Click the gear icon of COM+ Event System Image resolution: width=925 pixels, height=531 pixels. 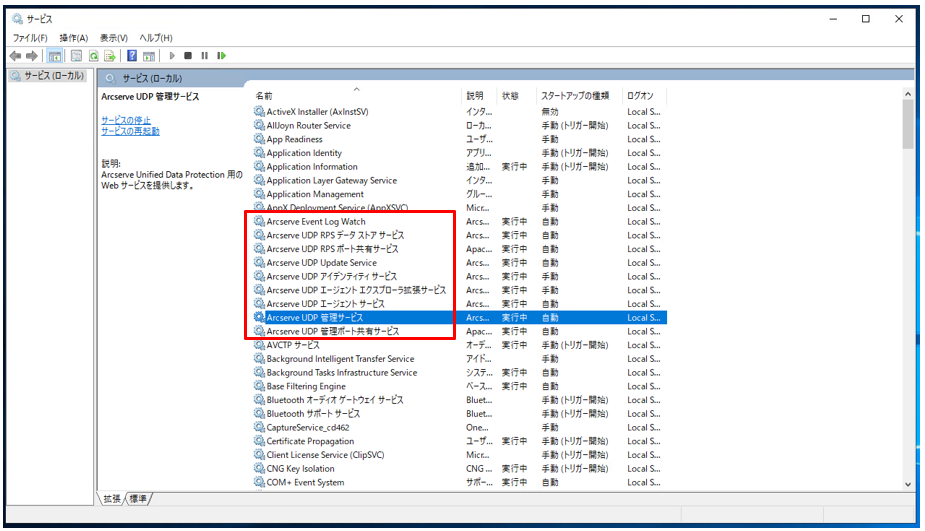pyautogui.click(x=259, y=482)
